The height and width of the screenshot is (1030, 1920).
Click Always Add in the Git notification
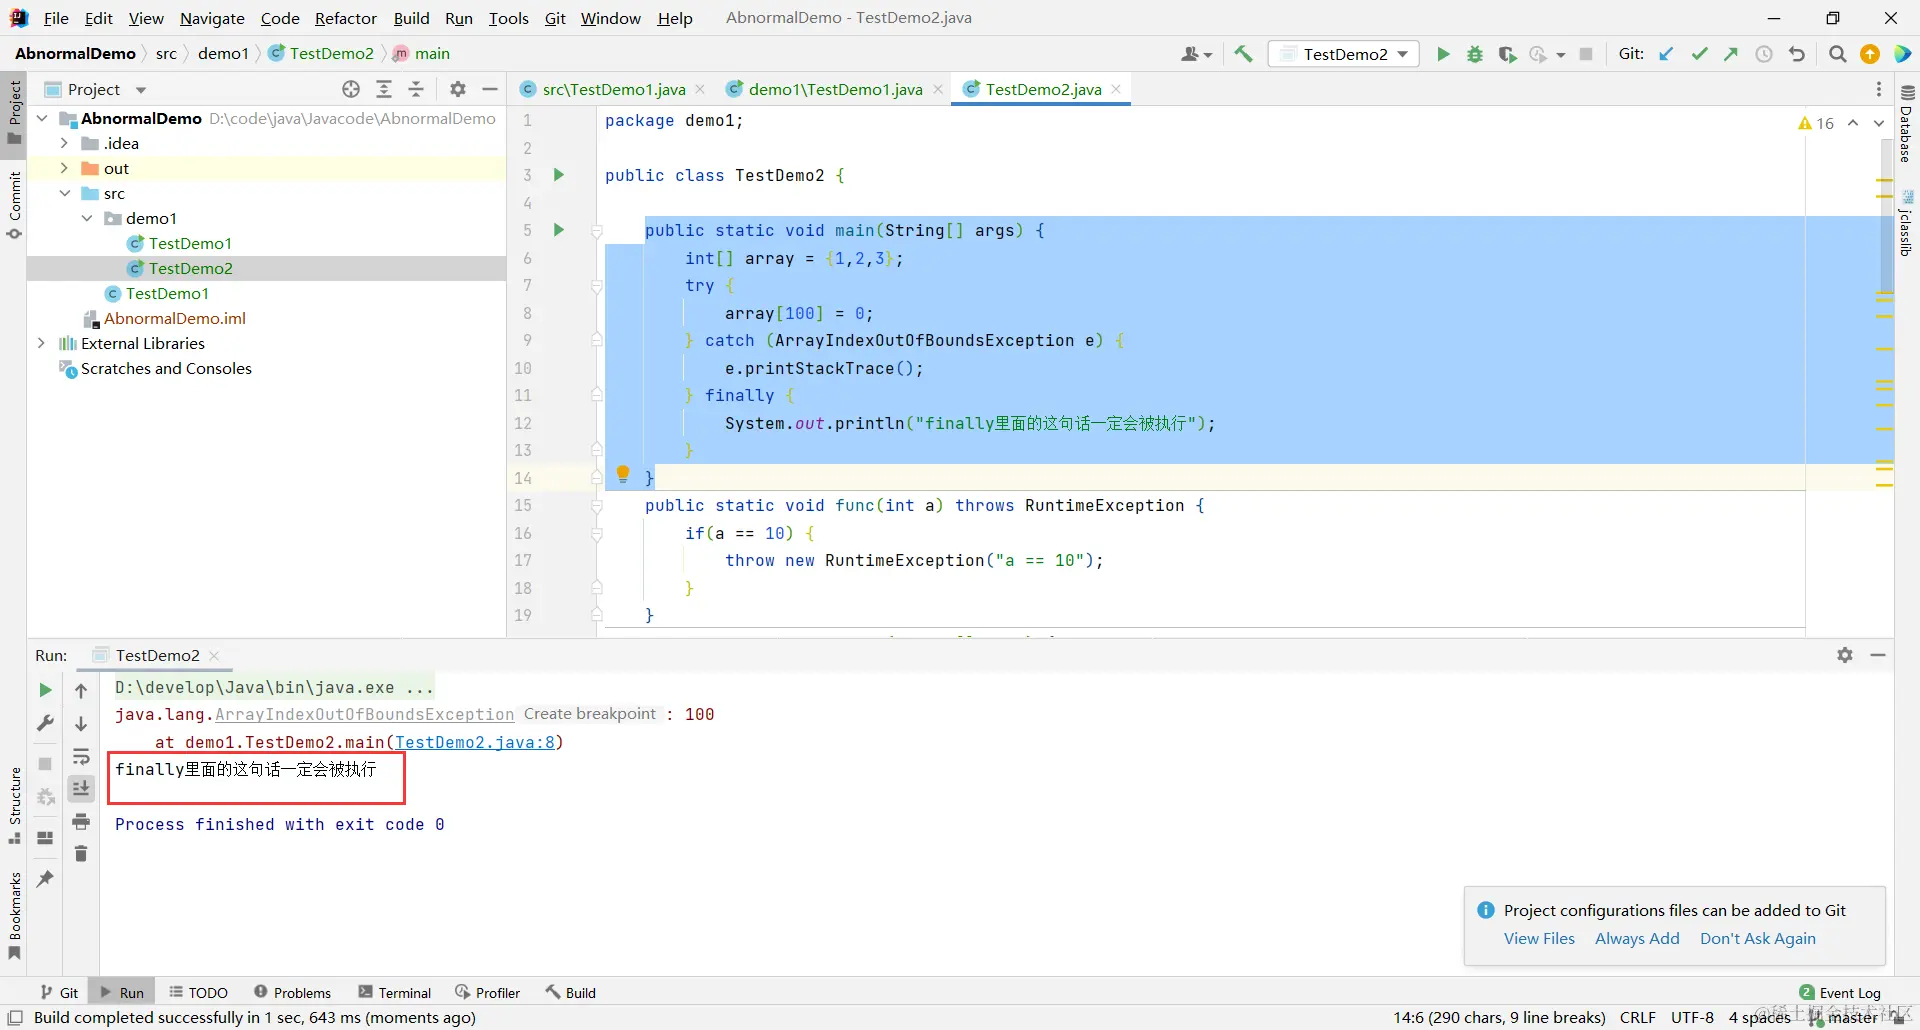[x=1637, y=938]
